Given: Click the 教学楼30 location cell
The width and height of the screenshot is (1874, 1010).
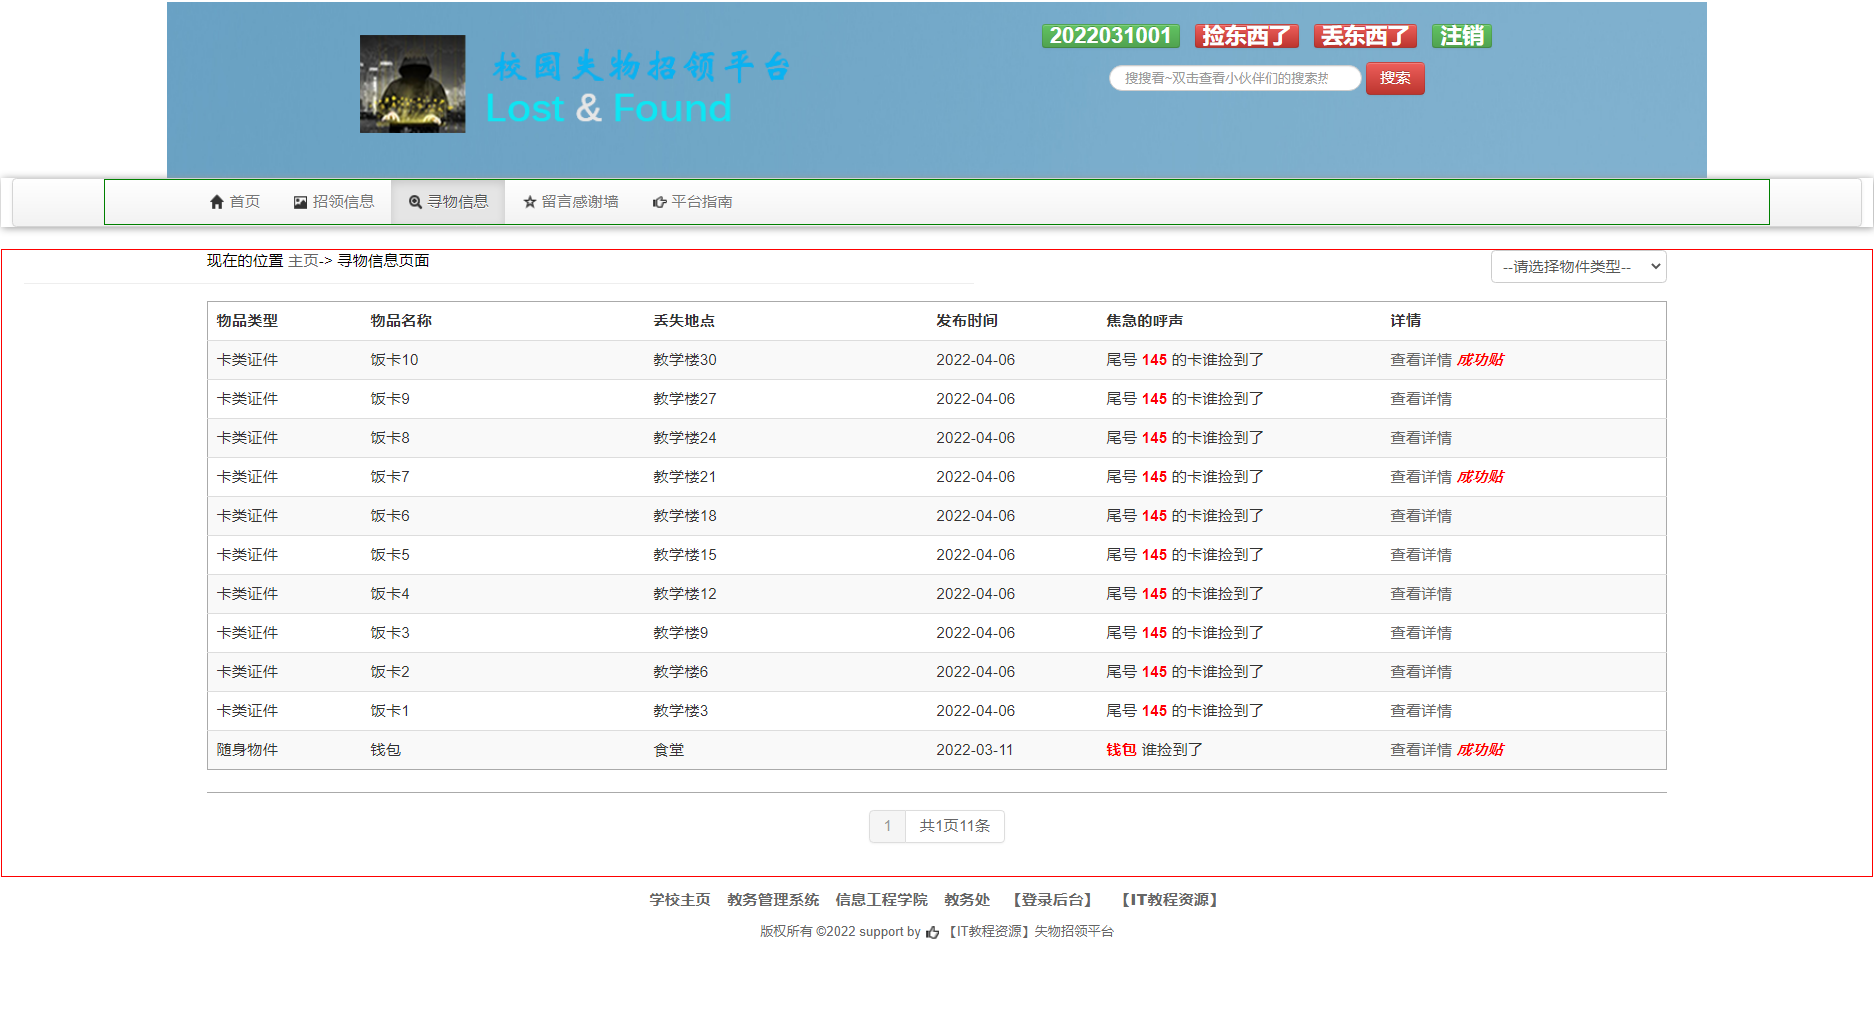Looking at the screenshot, I should point(685,360).
